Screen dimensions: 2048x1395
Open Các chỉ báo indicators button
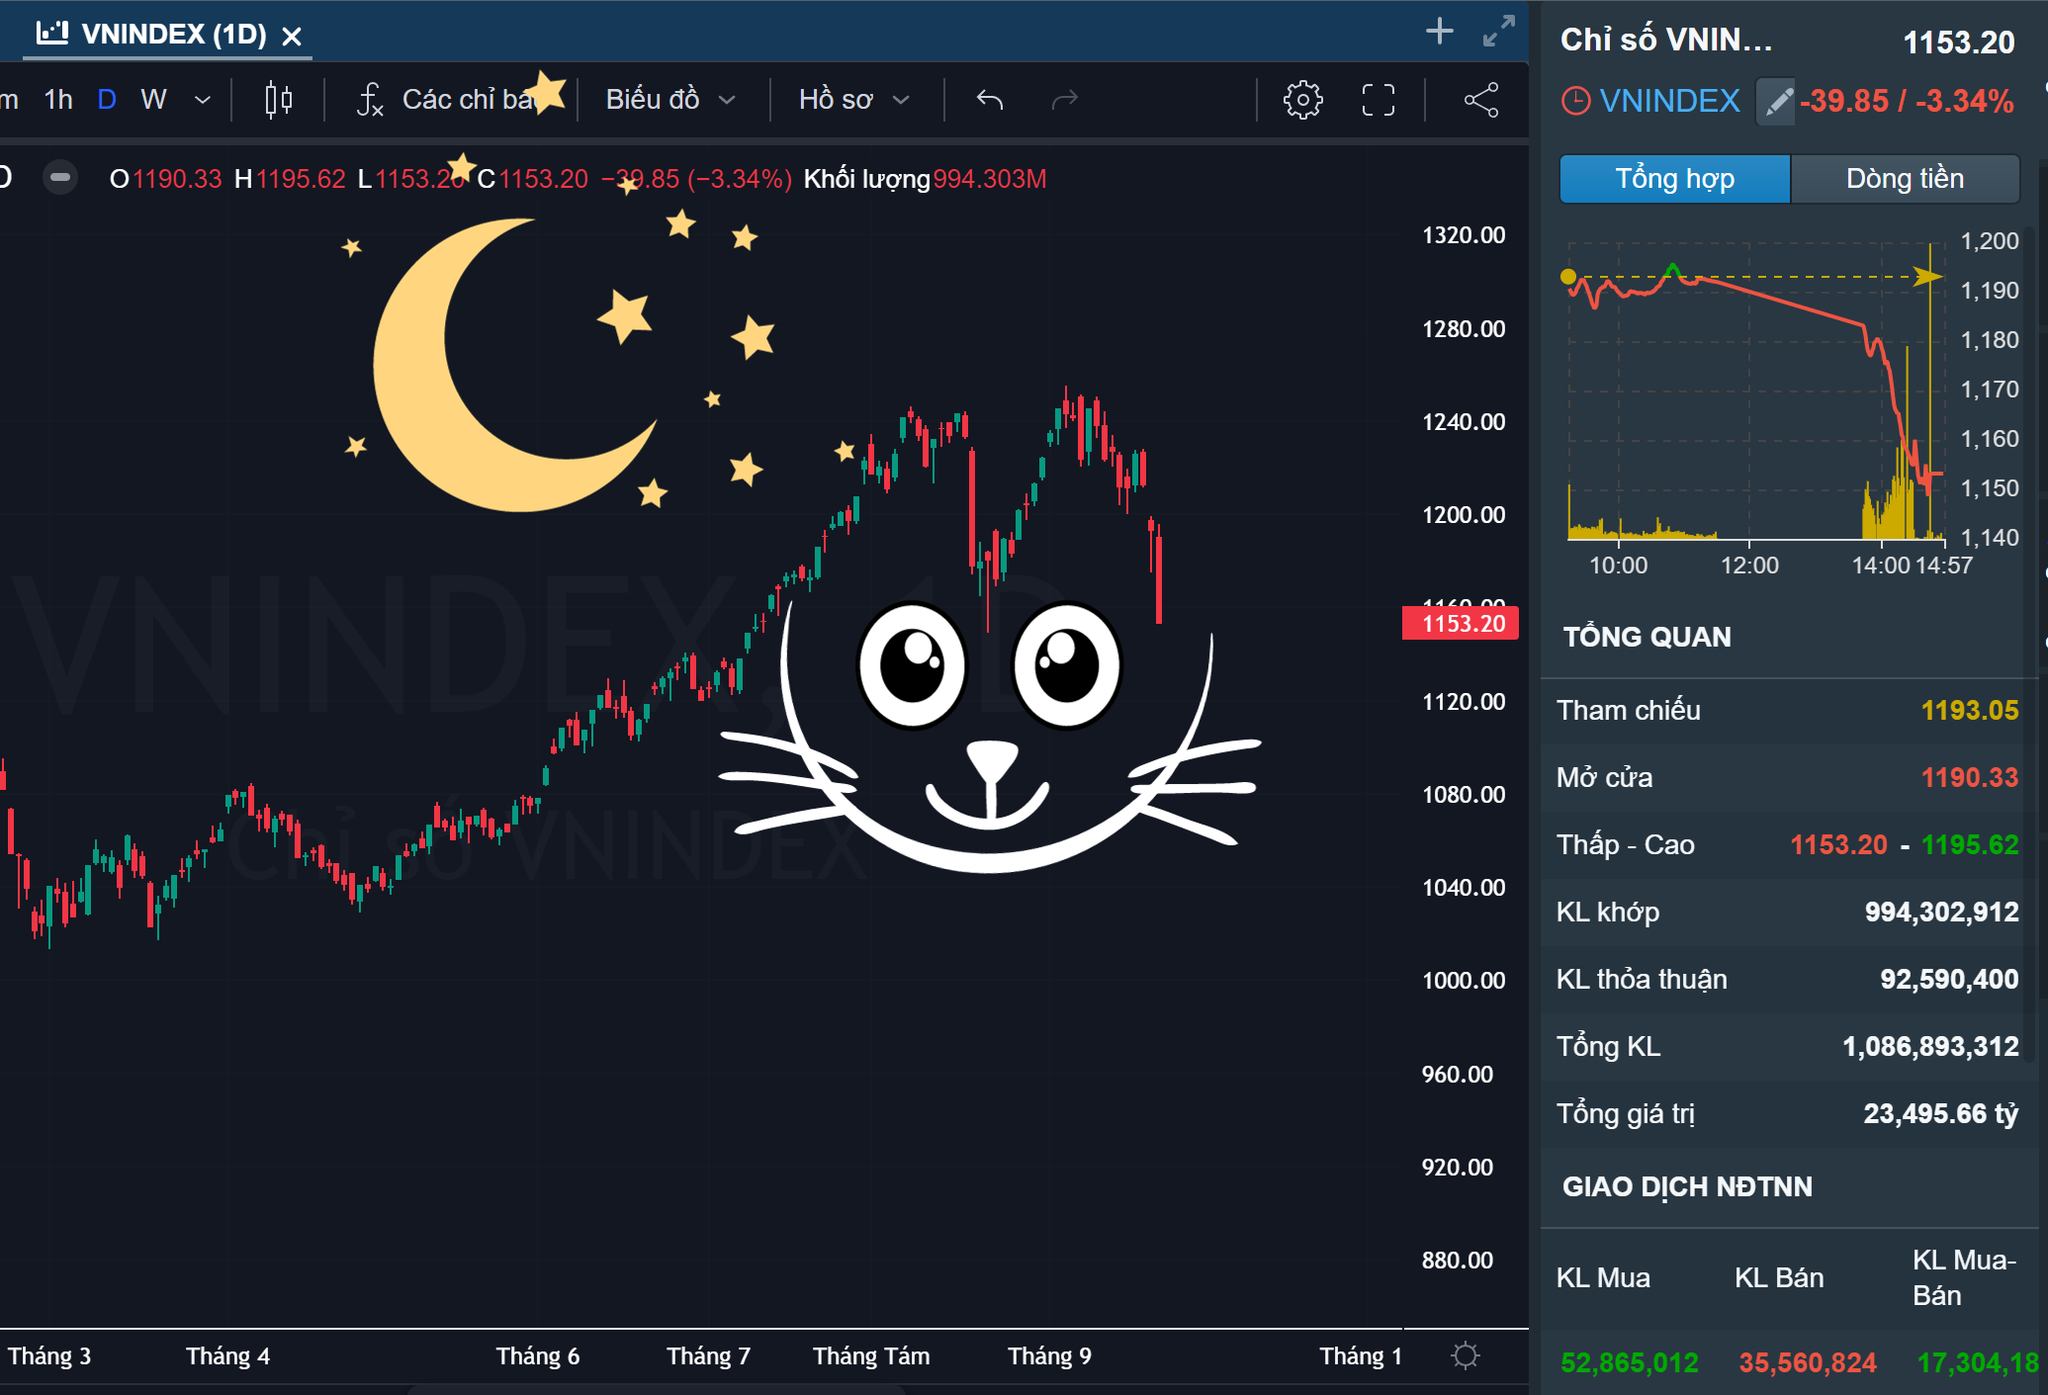[x=450, y=100]
